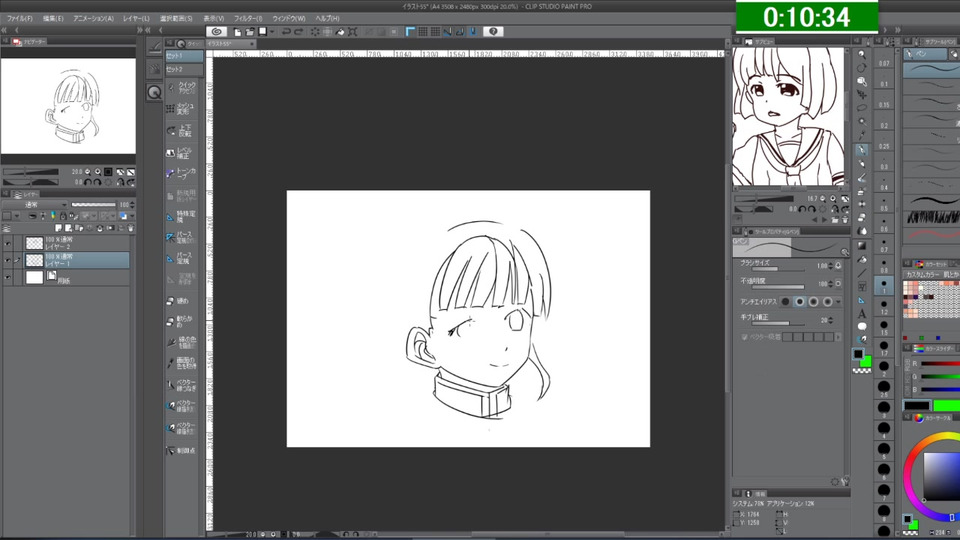Image resolution: width=960 pixels, height=540 pixels.
Task: Open the ウィンドウ(W) menu
Action: (289, 19)
